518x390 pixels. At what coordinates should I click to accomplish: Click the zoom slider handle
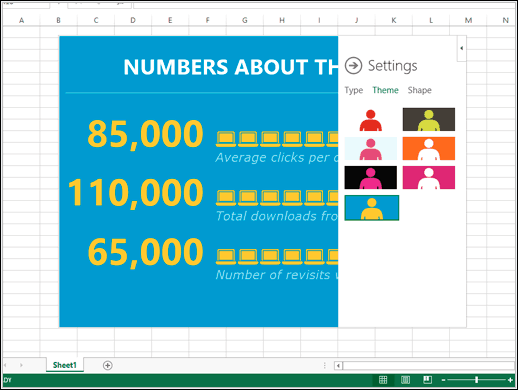pos(477,380)
